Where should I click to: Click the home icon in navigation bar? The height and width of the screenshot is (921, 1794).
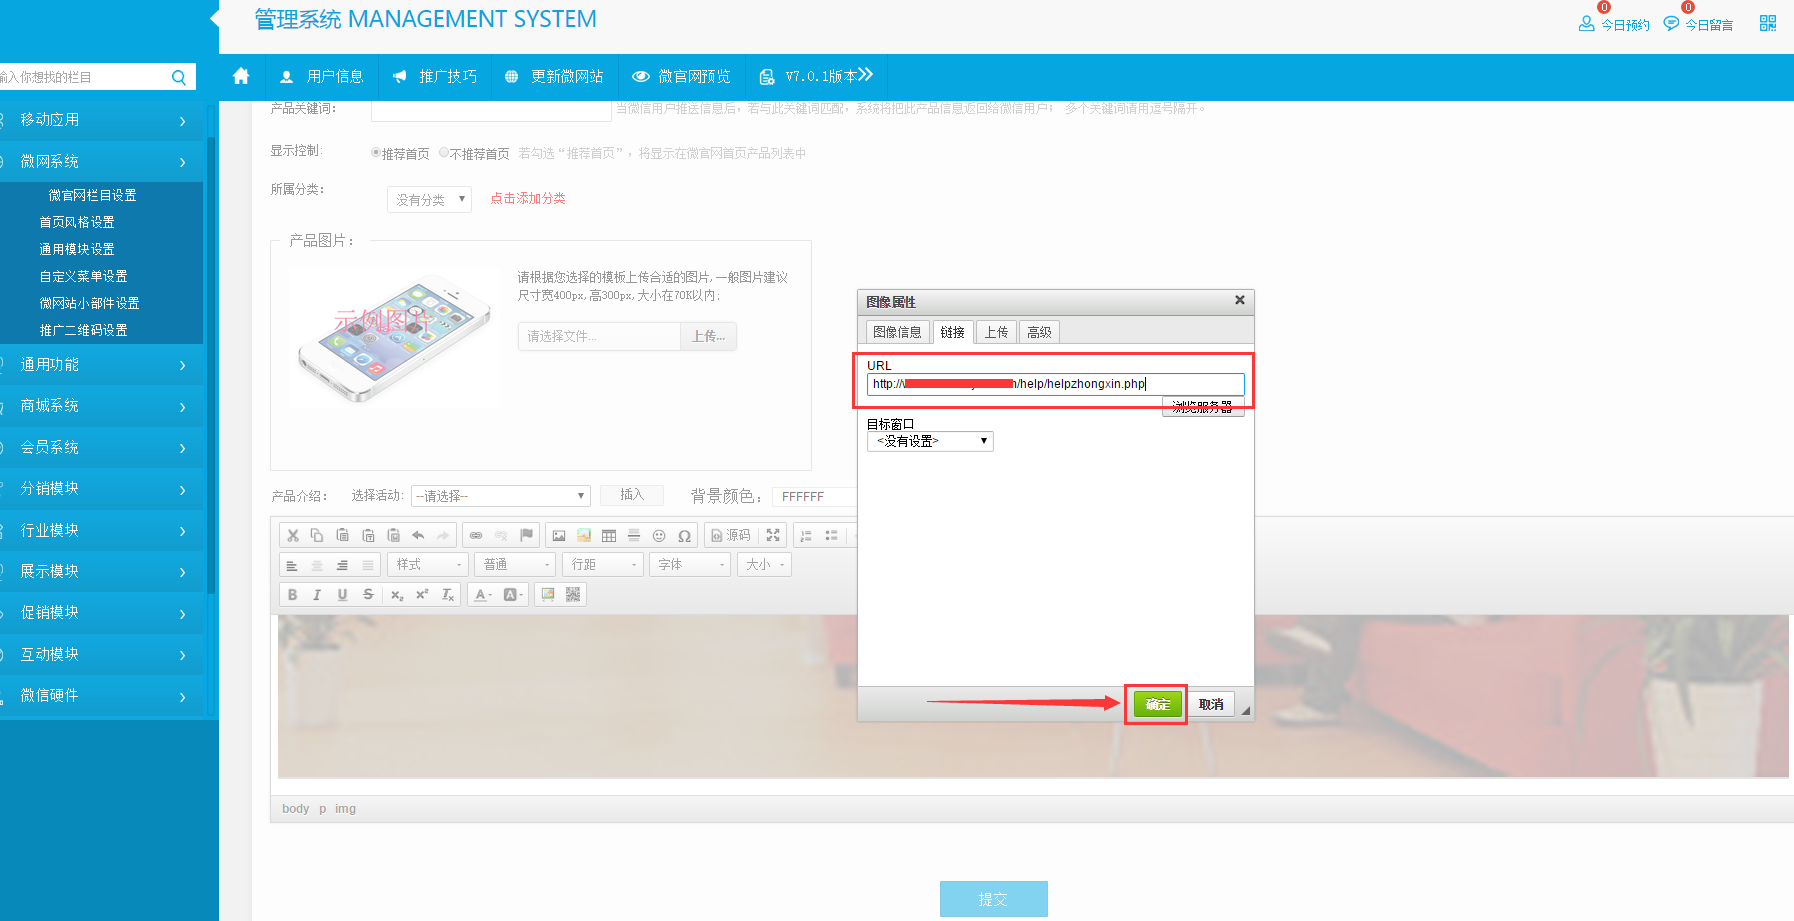point(241,77)
